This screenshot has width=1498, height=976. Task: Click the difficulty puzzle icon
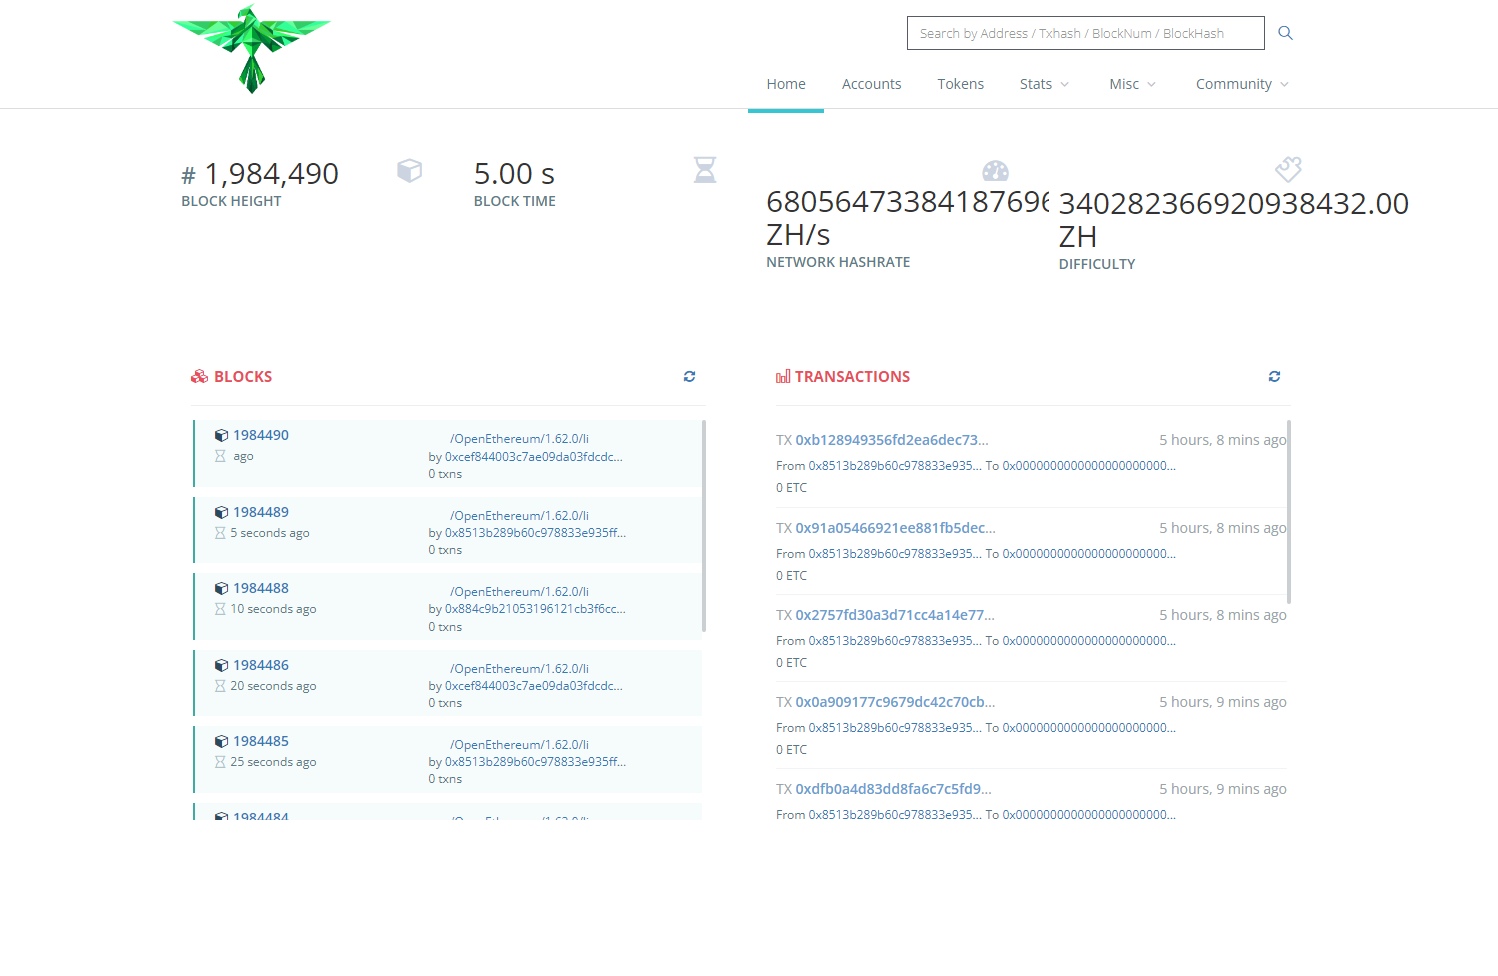tap(1288, 169)
